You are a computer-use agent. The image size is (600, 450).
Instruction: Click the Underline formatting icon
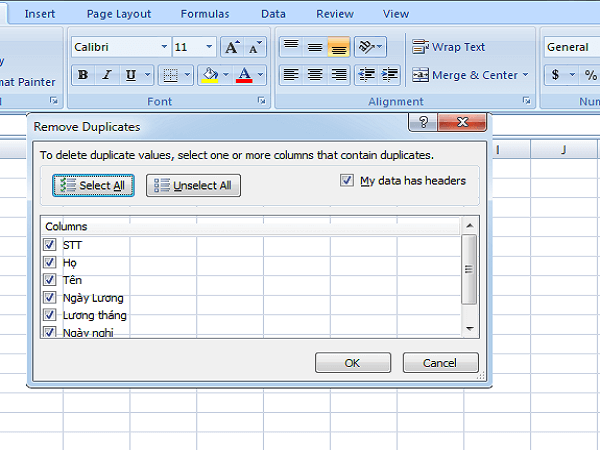point(131,75)
